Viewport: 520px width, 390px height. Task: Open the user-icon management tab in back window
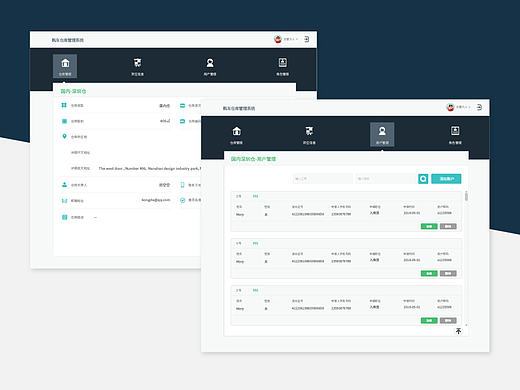click(210, 66)
